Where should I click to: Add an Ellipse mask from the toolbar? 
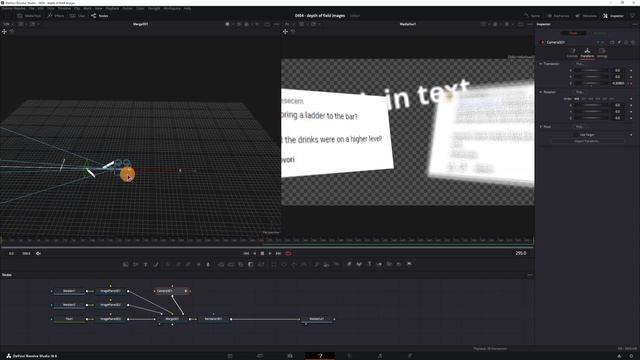click(x=284, y=264)
